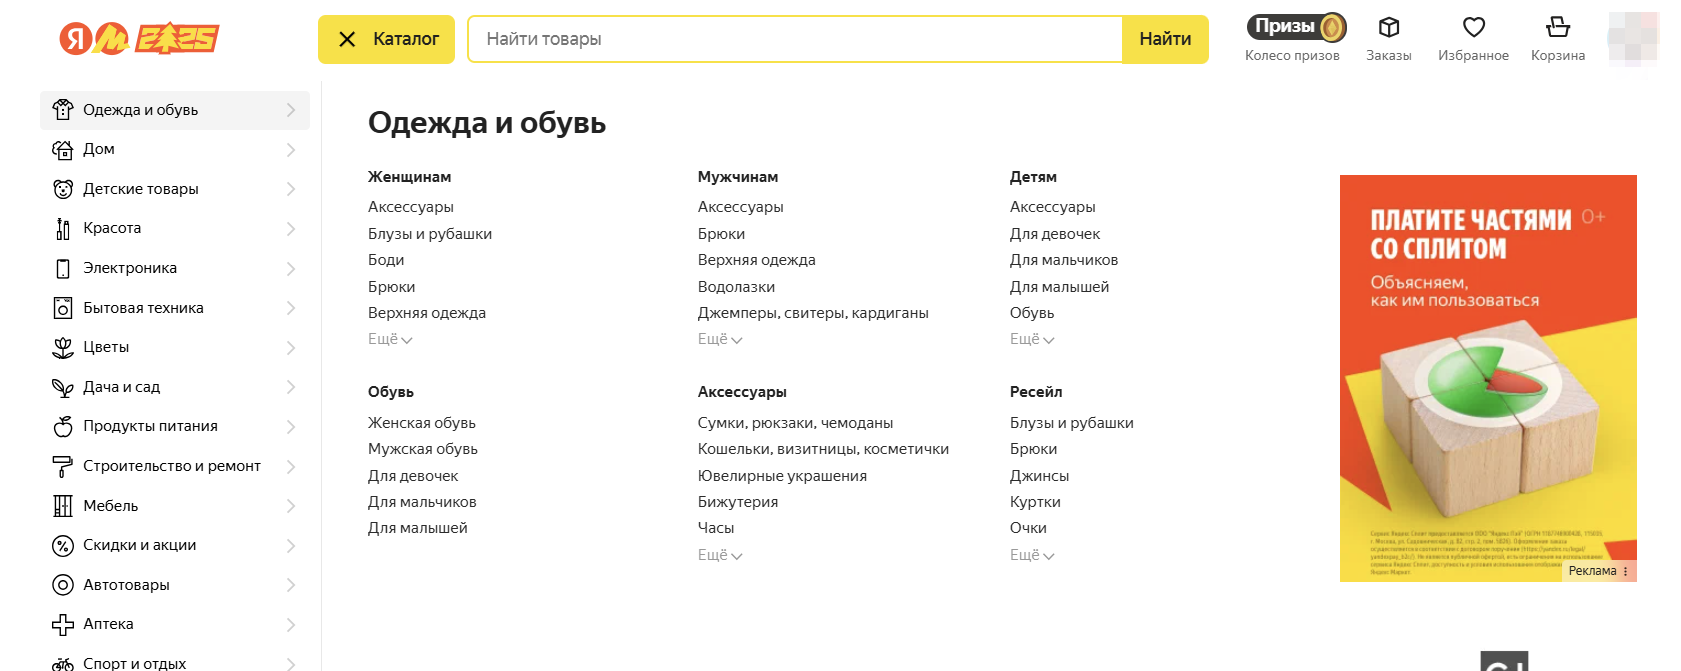
Task: Open Блузы и рубашки under Женщинам
Action: click(x=430, y=234)
